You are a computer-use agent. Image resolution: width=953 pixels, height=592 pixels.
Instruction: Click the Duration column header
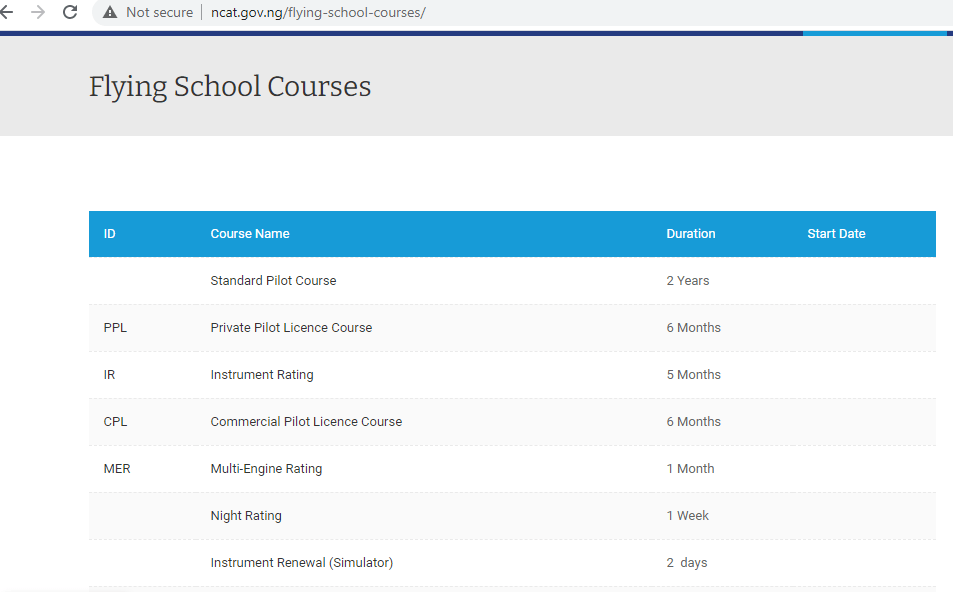[x=690, y=234]
